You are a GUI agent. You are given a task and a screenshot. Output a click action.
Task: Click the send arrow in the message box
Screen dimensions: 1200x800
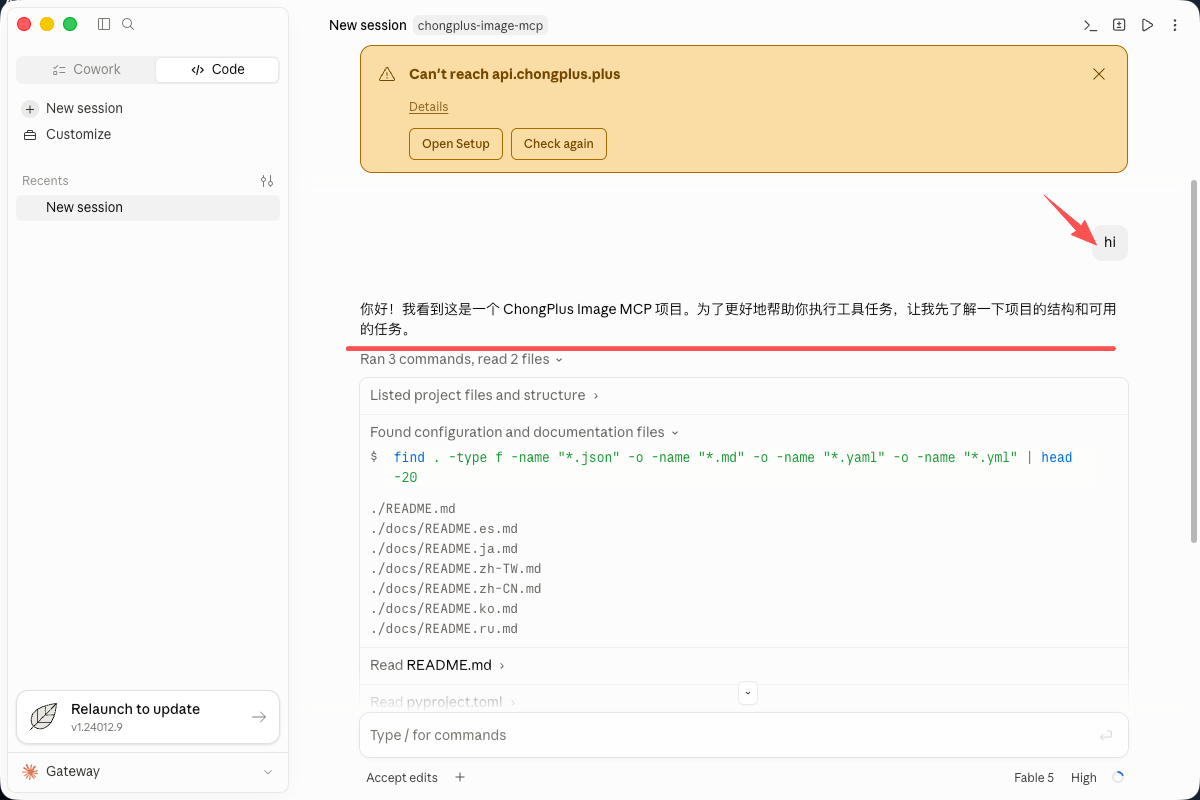1106,735
